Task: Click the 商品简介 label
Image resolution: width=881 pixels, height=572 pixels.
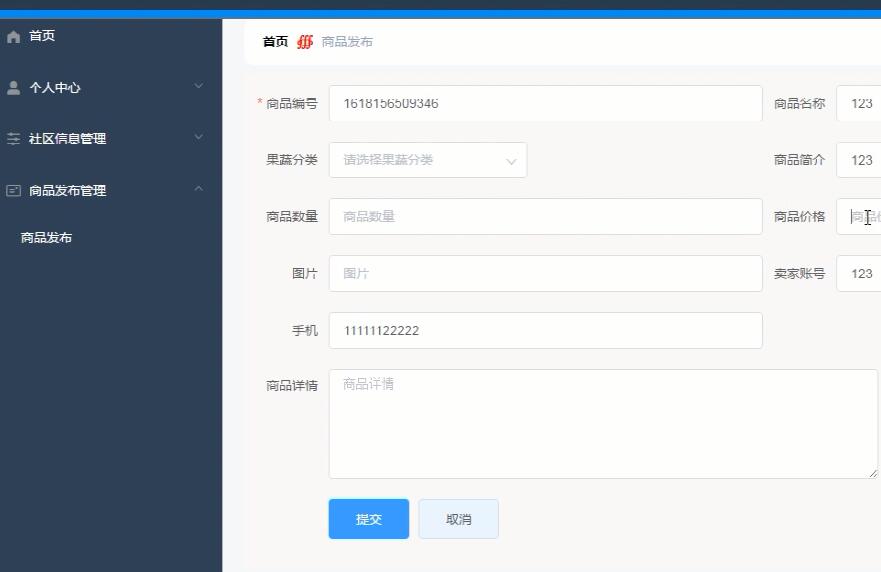Action: (x=800, y=160)
